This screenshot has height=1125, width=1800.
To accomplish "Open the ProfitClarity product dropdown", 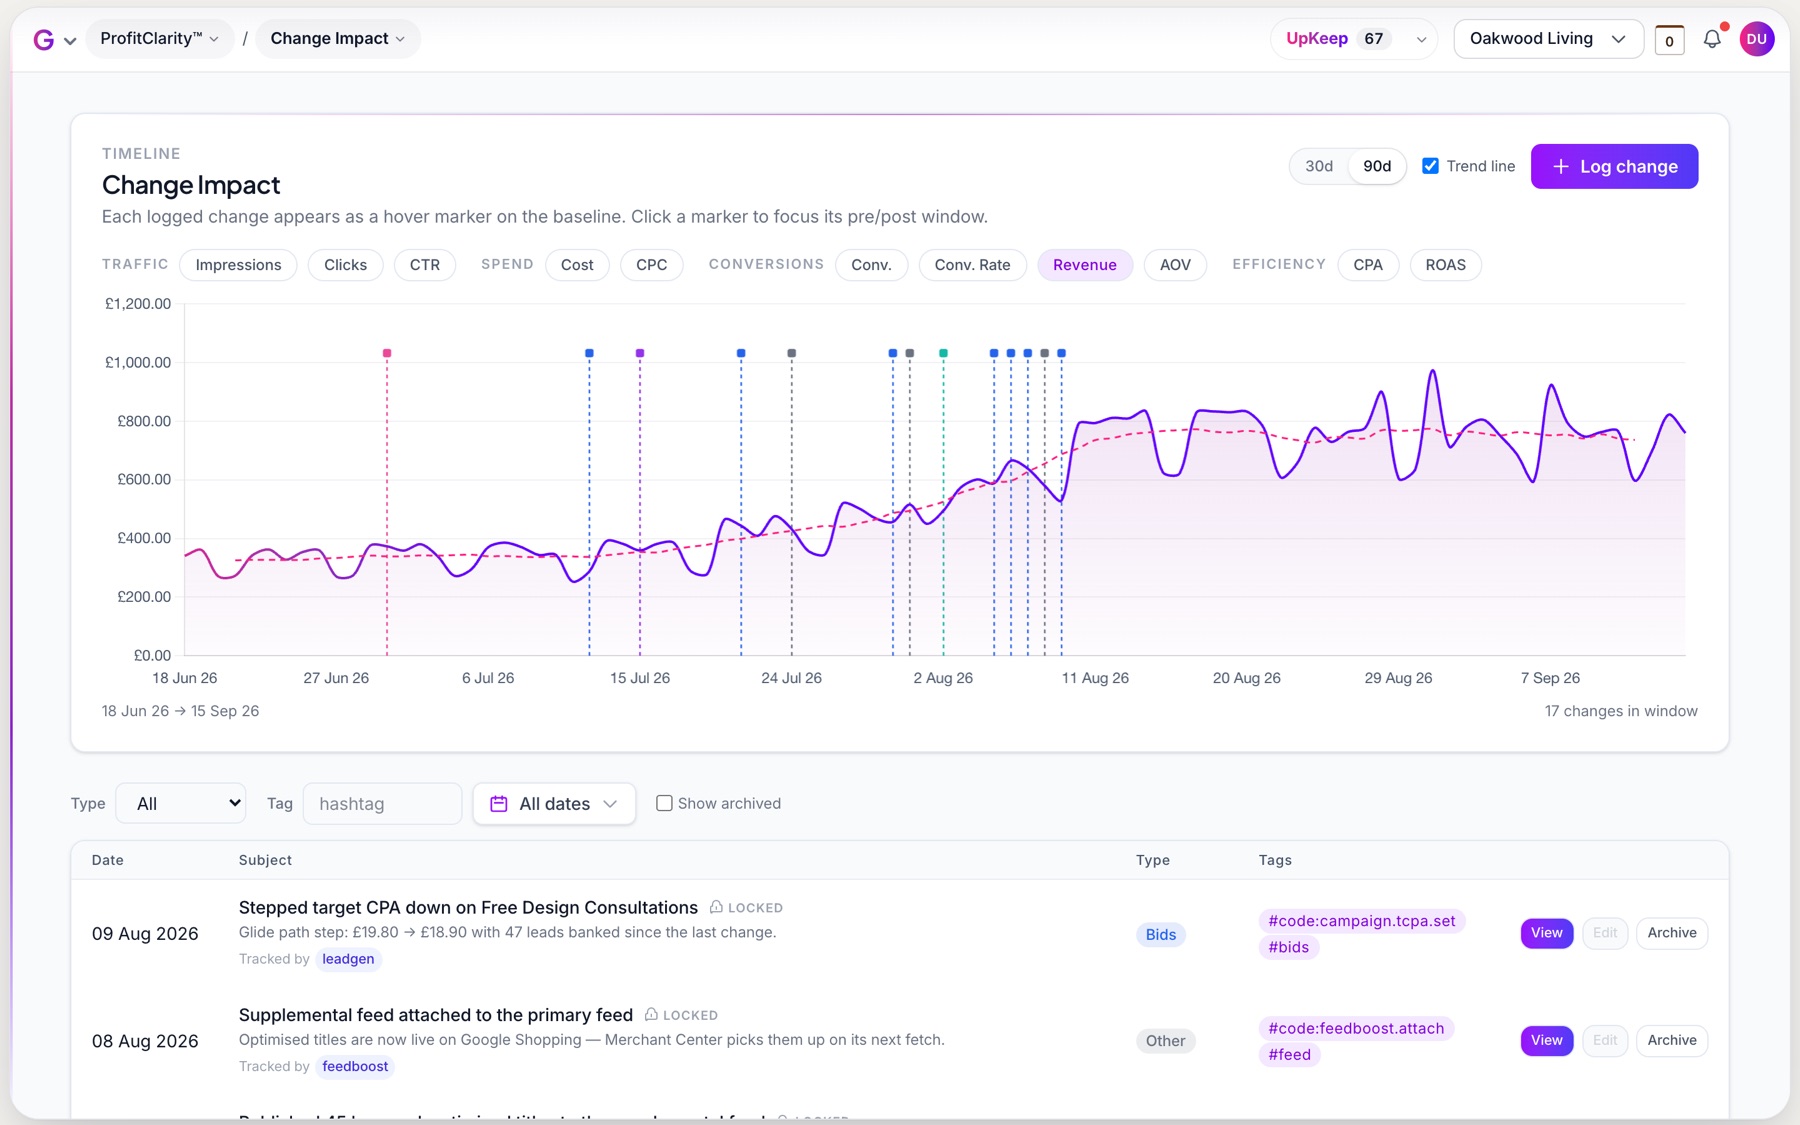I will (x=160, y=39).
